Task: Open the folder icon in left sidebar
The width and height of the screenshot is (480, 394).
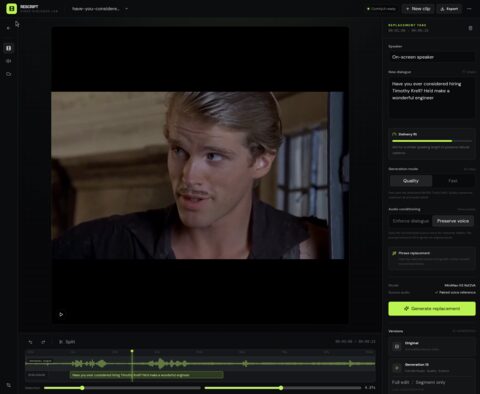Action: 9,74
